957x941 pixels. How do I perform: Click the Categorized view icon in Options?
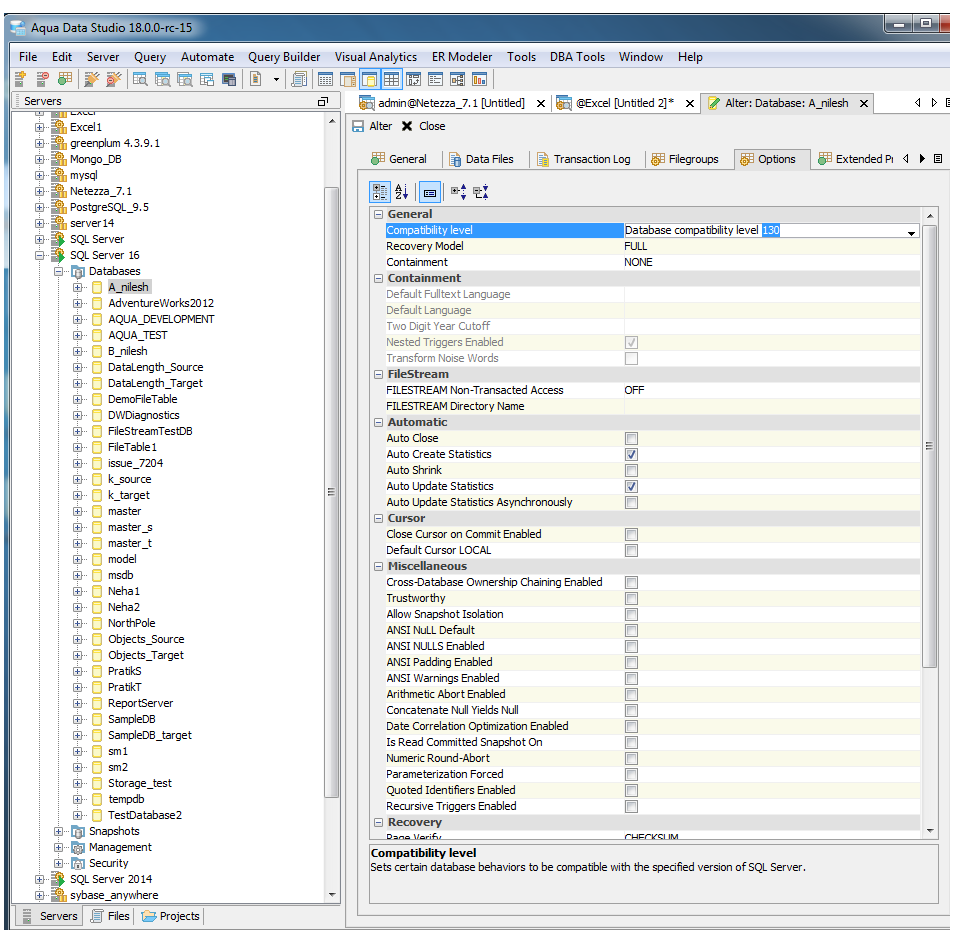[x=380, y=192]
